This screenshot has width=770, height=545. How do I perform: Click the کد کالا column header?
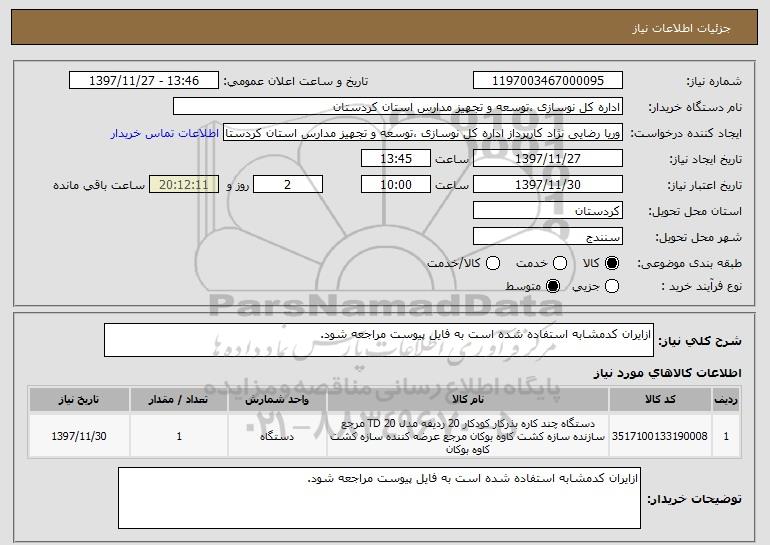660,399
